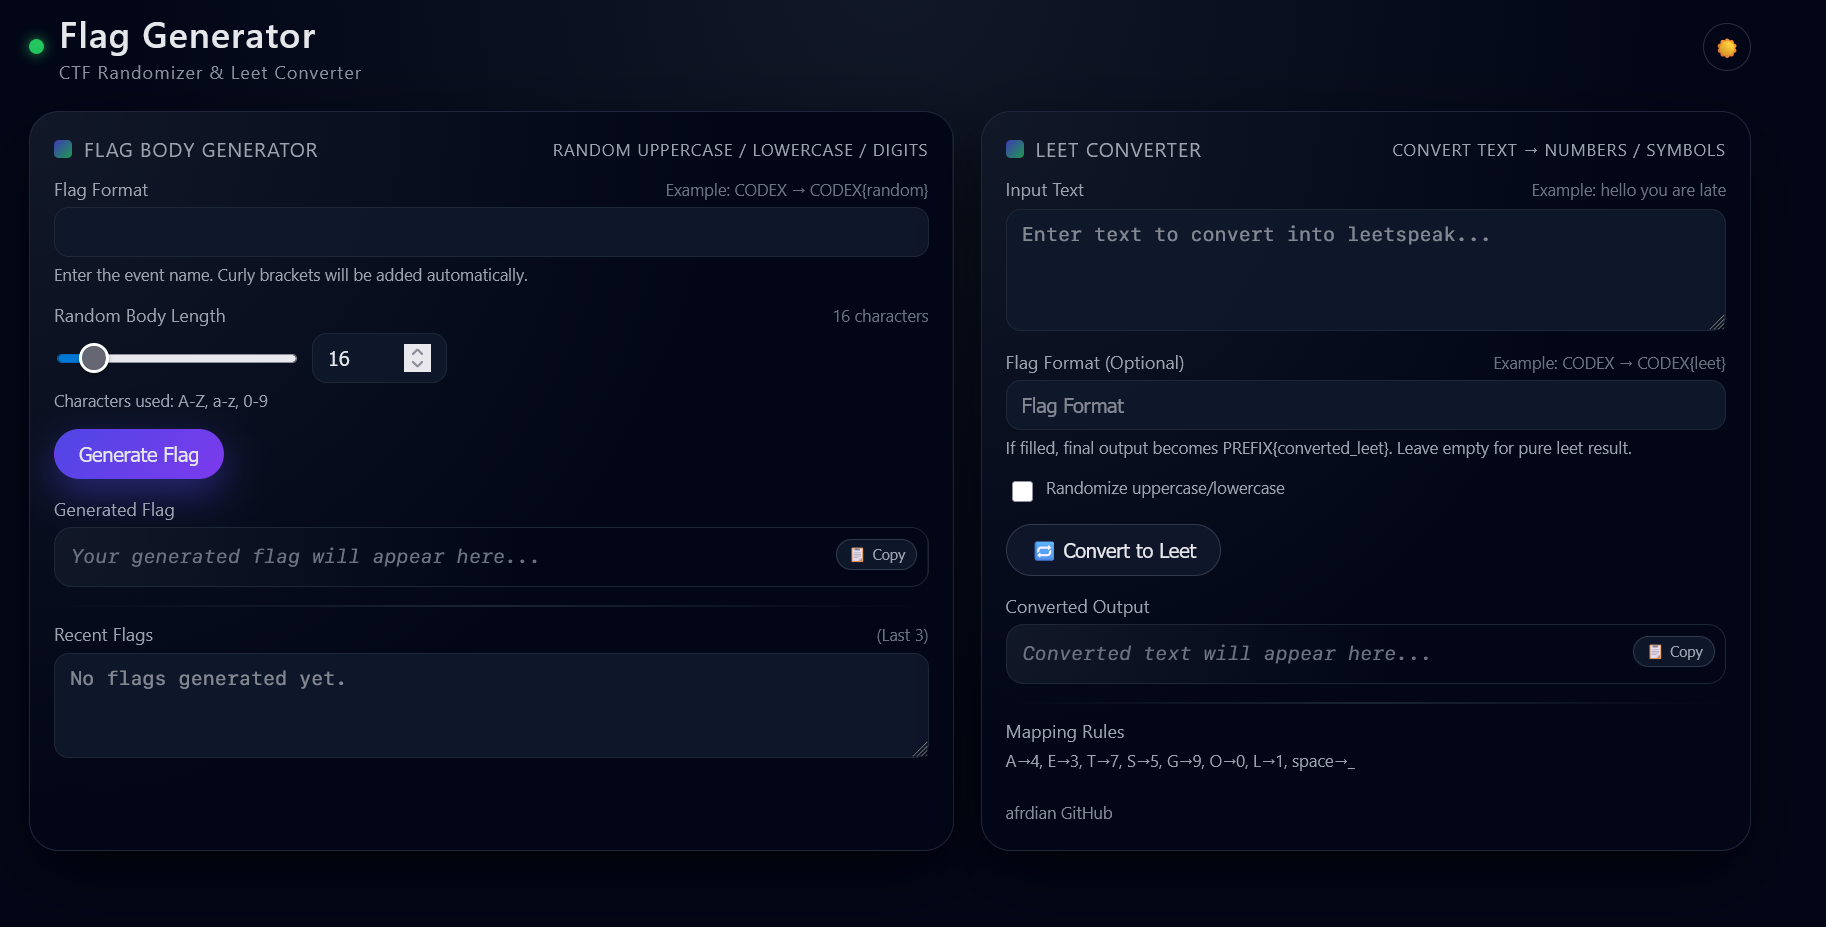Click the "If filled, final output becomes" helper text

coord(1319,448)
